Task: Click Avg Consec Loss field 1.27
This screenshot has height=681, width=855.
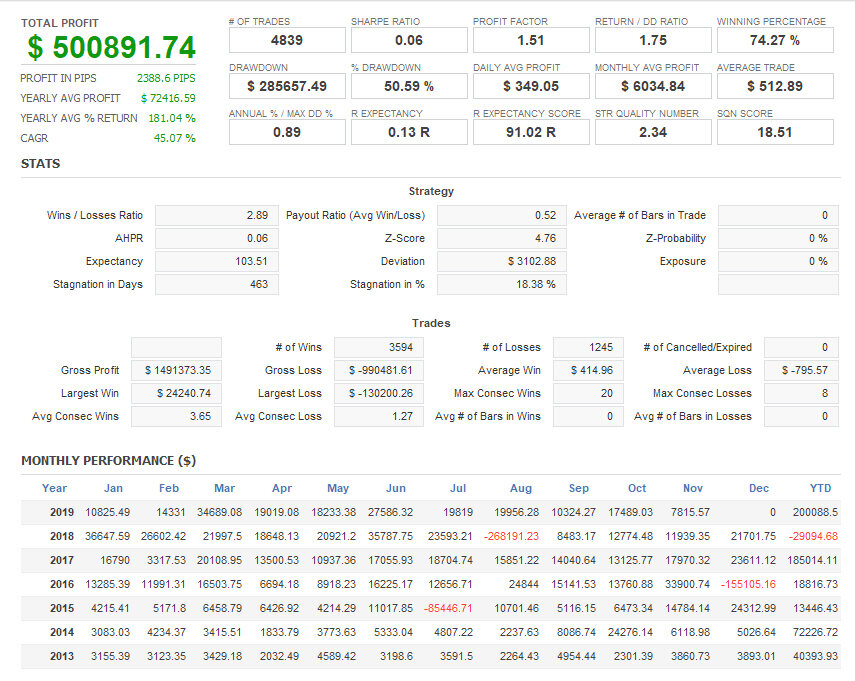Action: click(379, 416)
